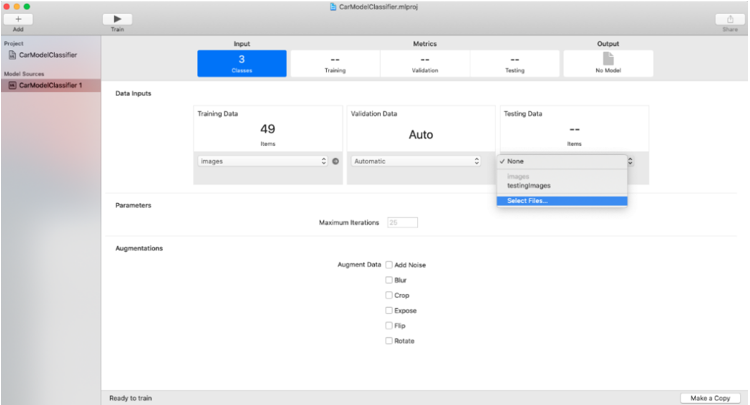Viewport: 750px width, 405px height.
Task: Click the Add plus icon
Action: (17, 19)
